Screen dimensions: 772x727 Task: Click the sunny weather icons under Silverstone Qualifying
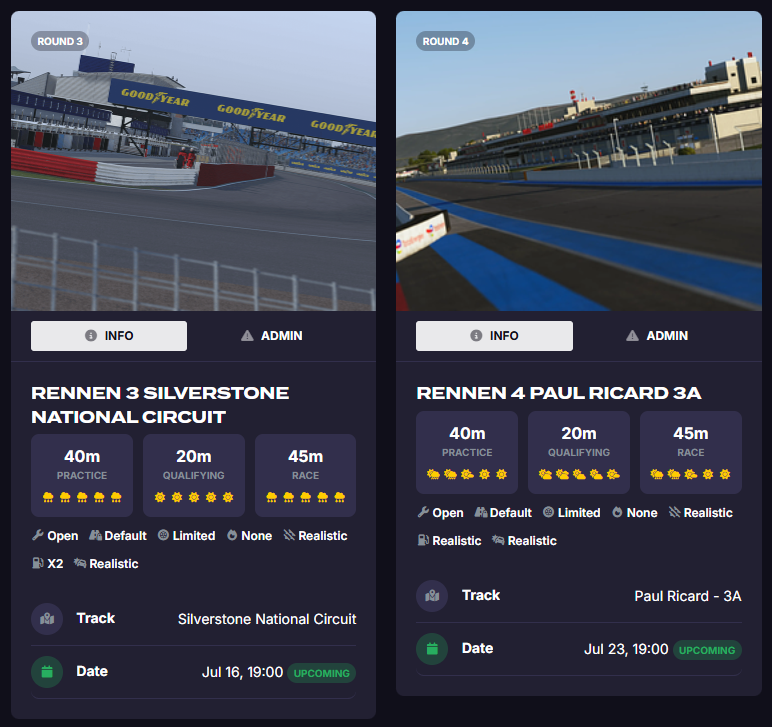(193, 497)
